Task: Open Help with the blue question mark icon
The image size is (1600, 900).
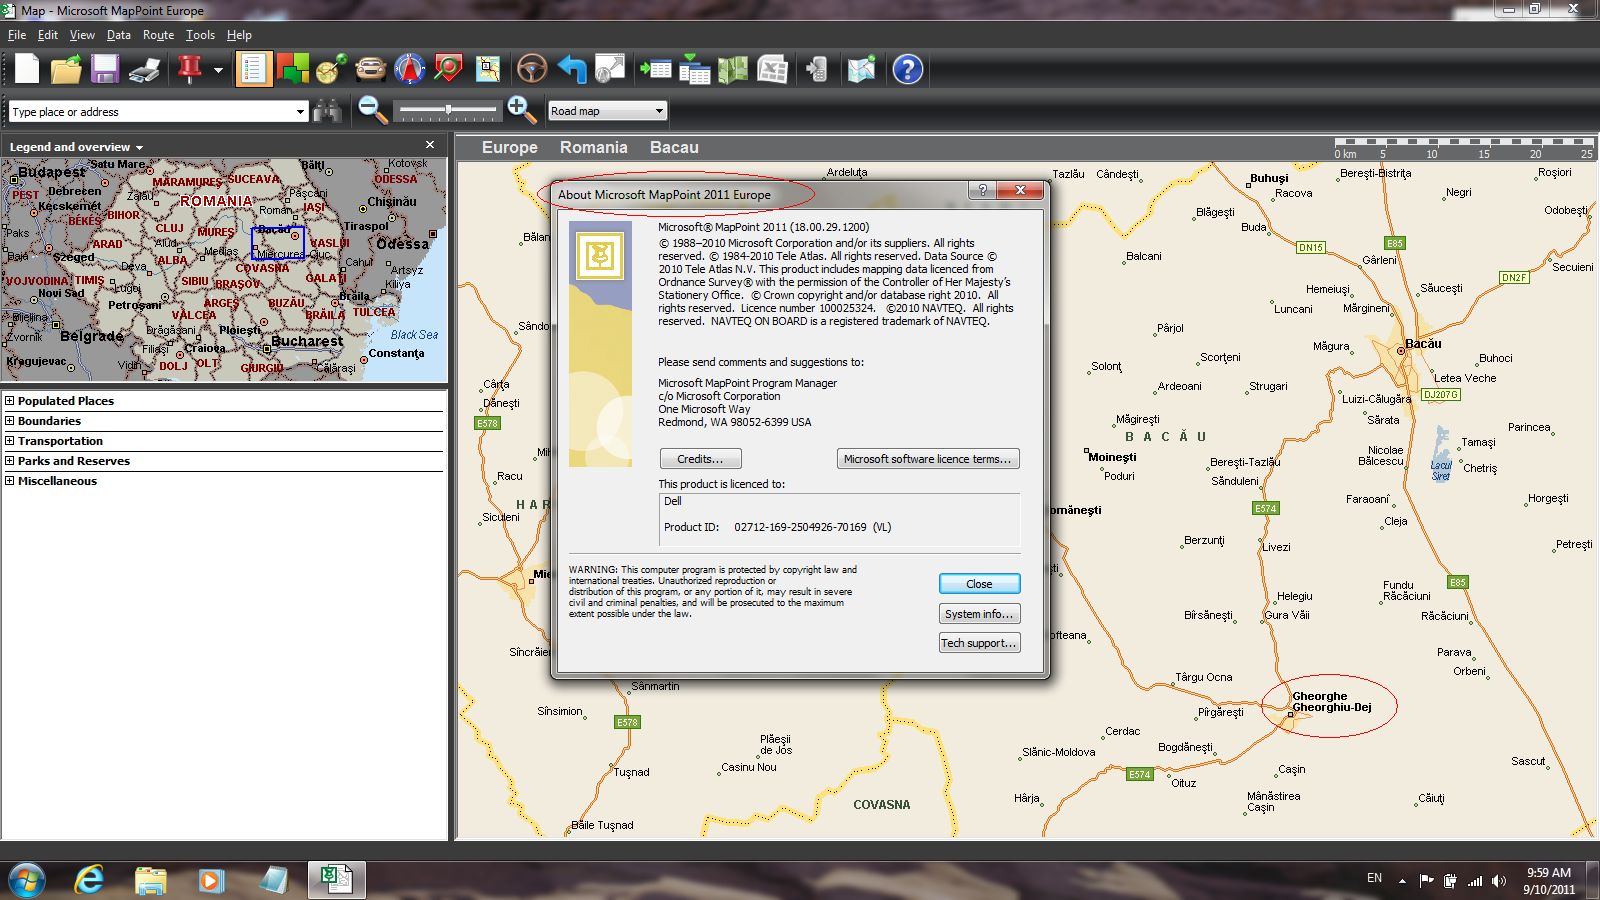Action: [907, 69]
